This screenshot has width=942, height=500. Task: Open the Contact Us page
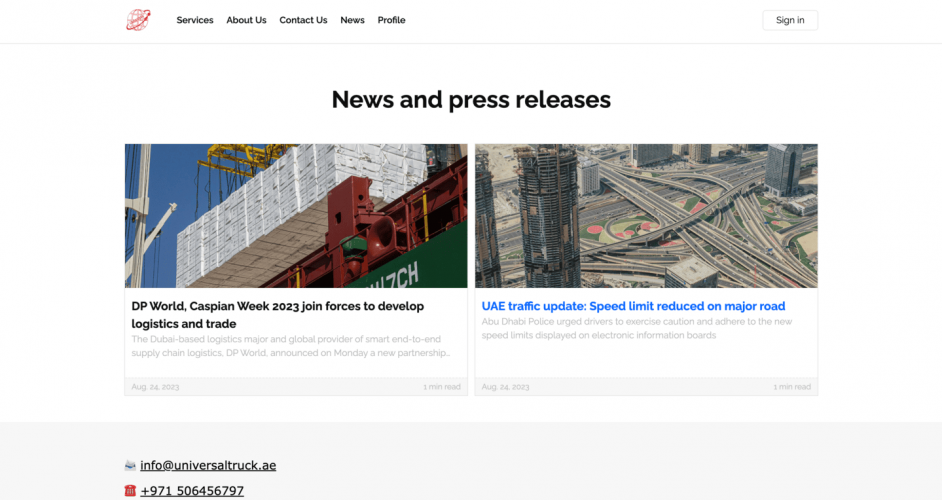(x=303, y=20)
